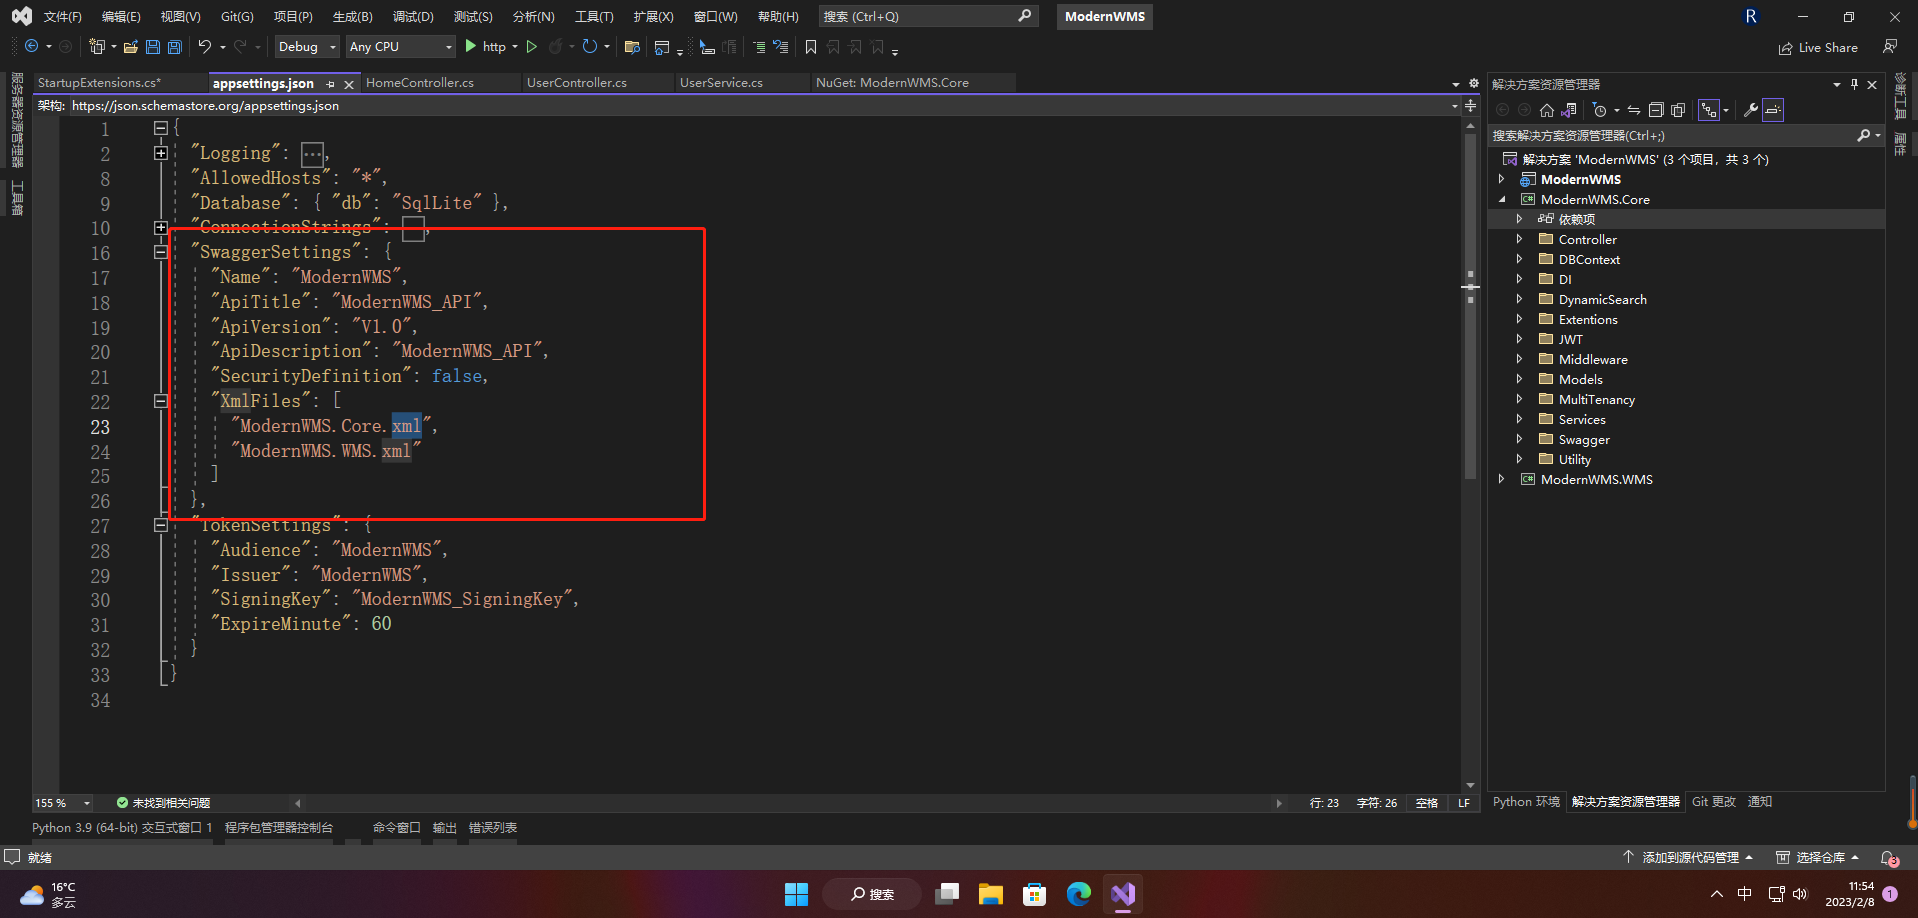Switch to the Git 更改 panel tab
1918x918 pixels.
tap(1714, 802)
